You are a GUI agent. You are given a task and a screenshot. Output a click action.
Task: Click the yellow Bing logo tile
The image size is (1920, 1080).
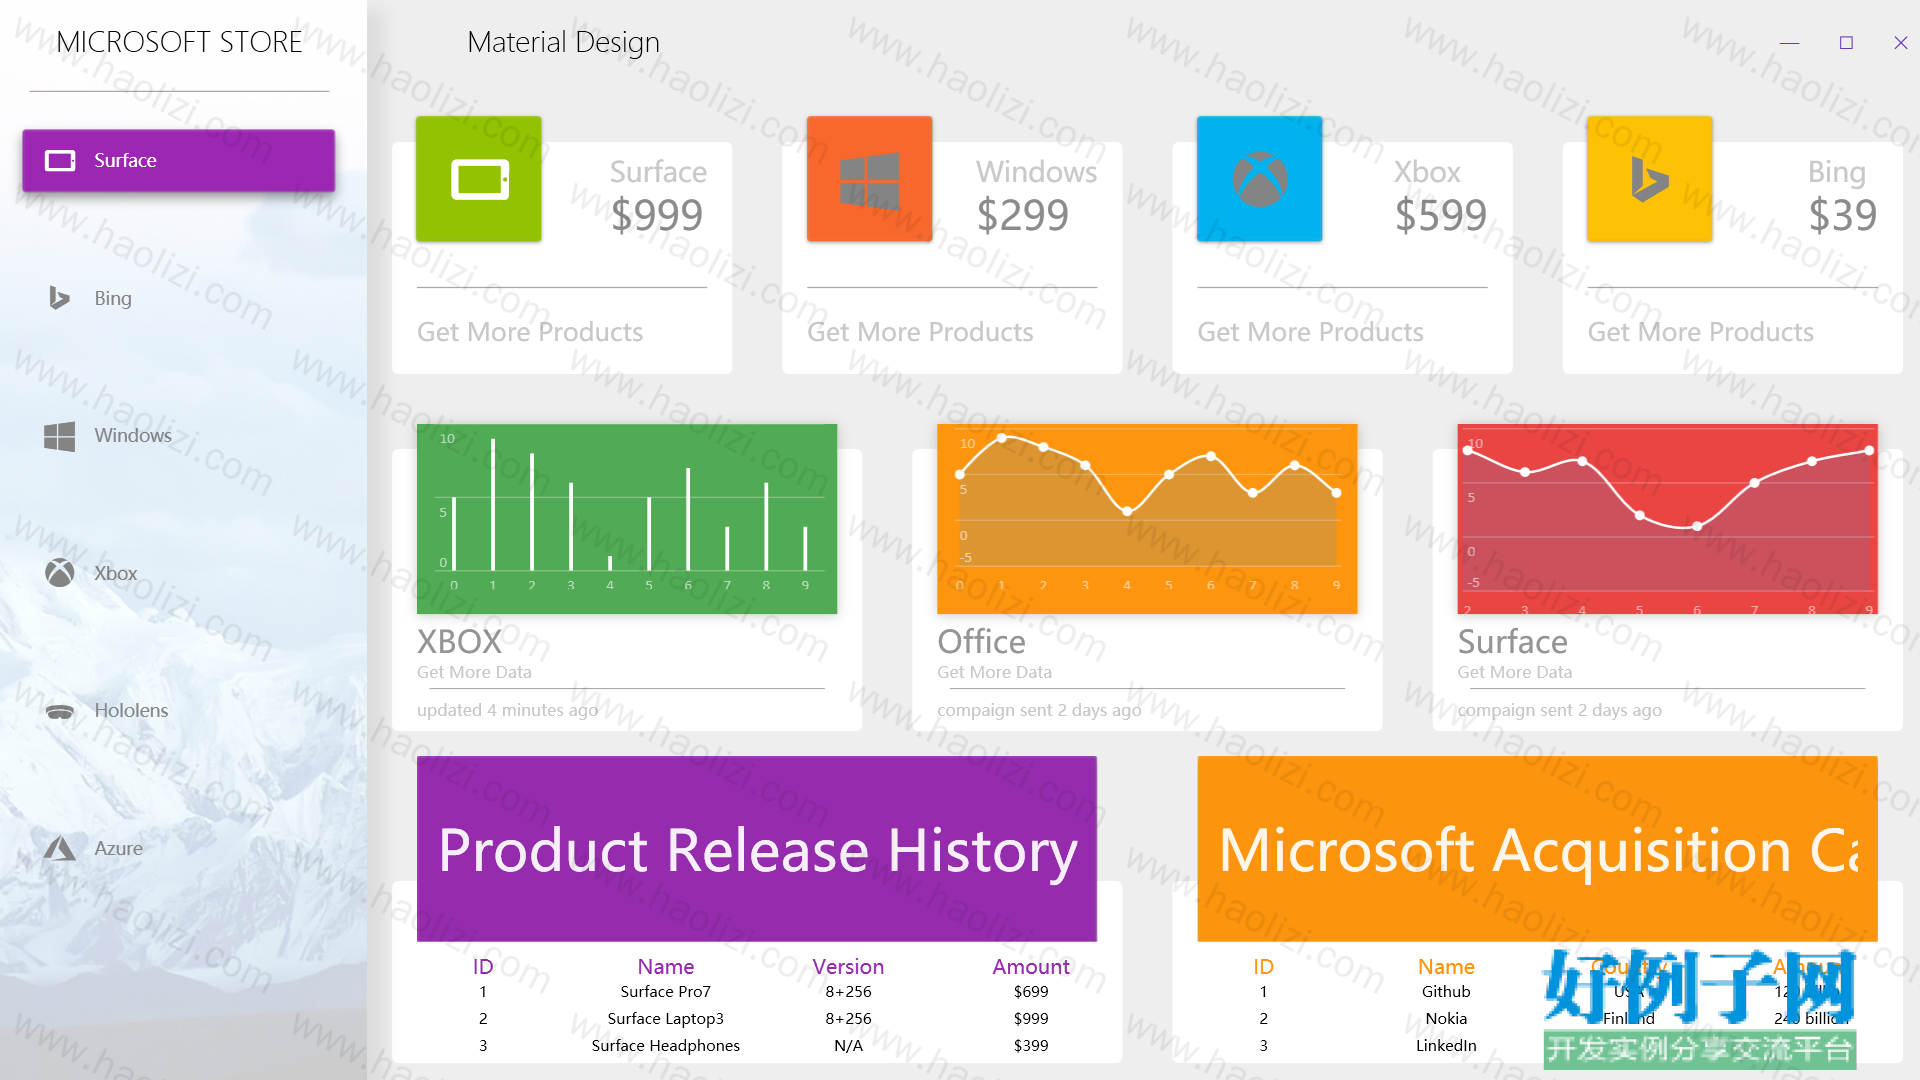(1649, 179)
